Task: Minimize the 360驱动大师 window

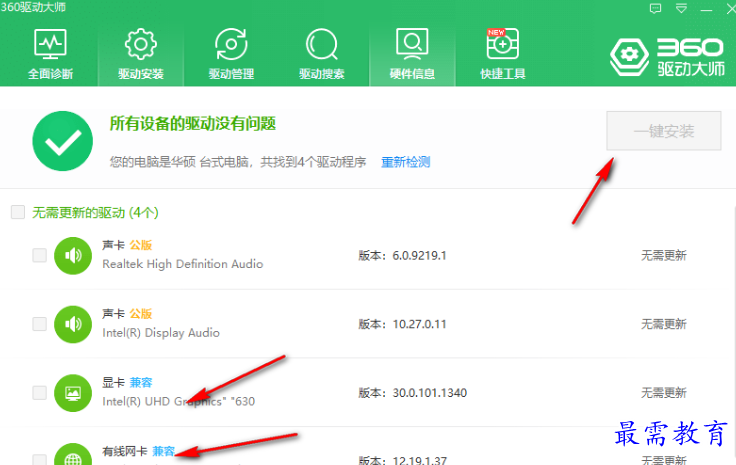Action: pos(706,9)
